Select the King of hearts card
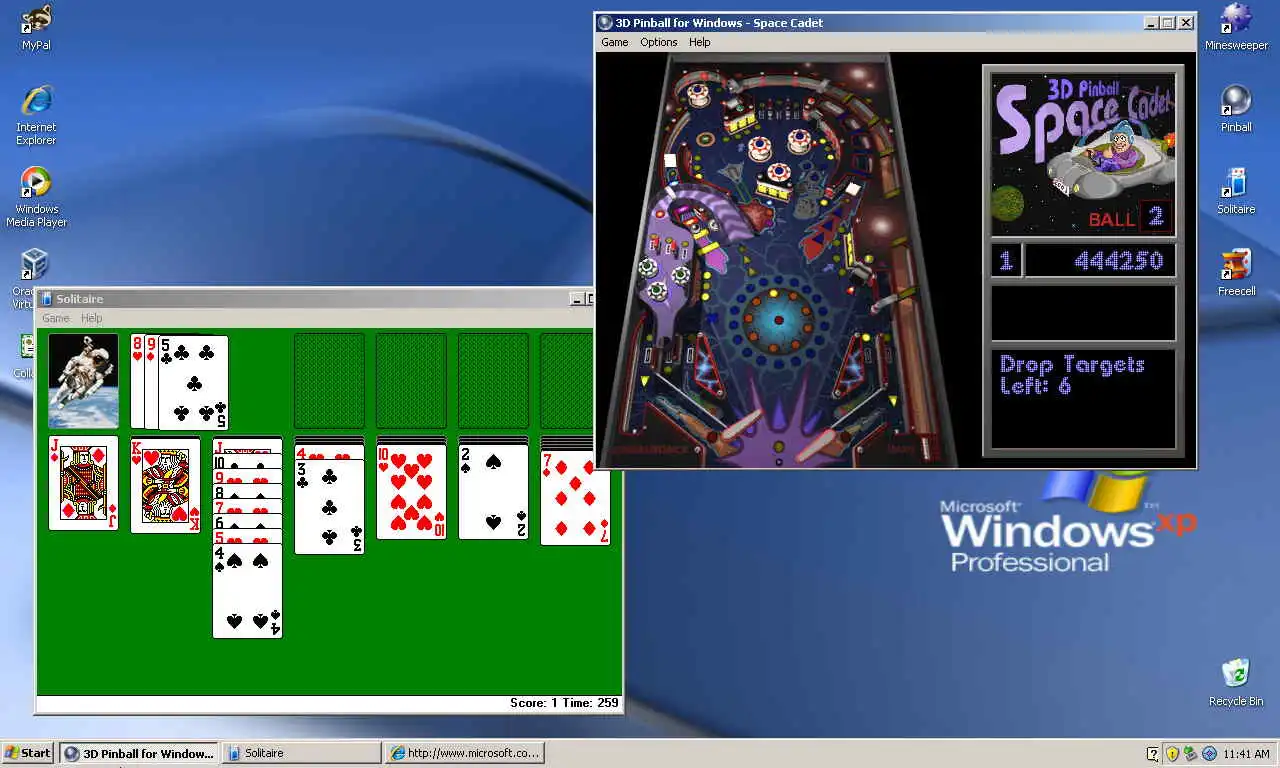The image size is (1280, 768). (165, 485)
